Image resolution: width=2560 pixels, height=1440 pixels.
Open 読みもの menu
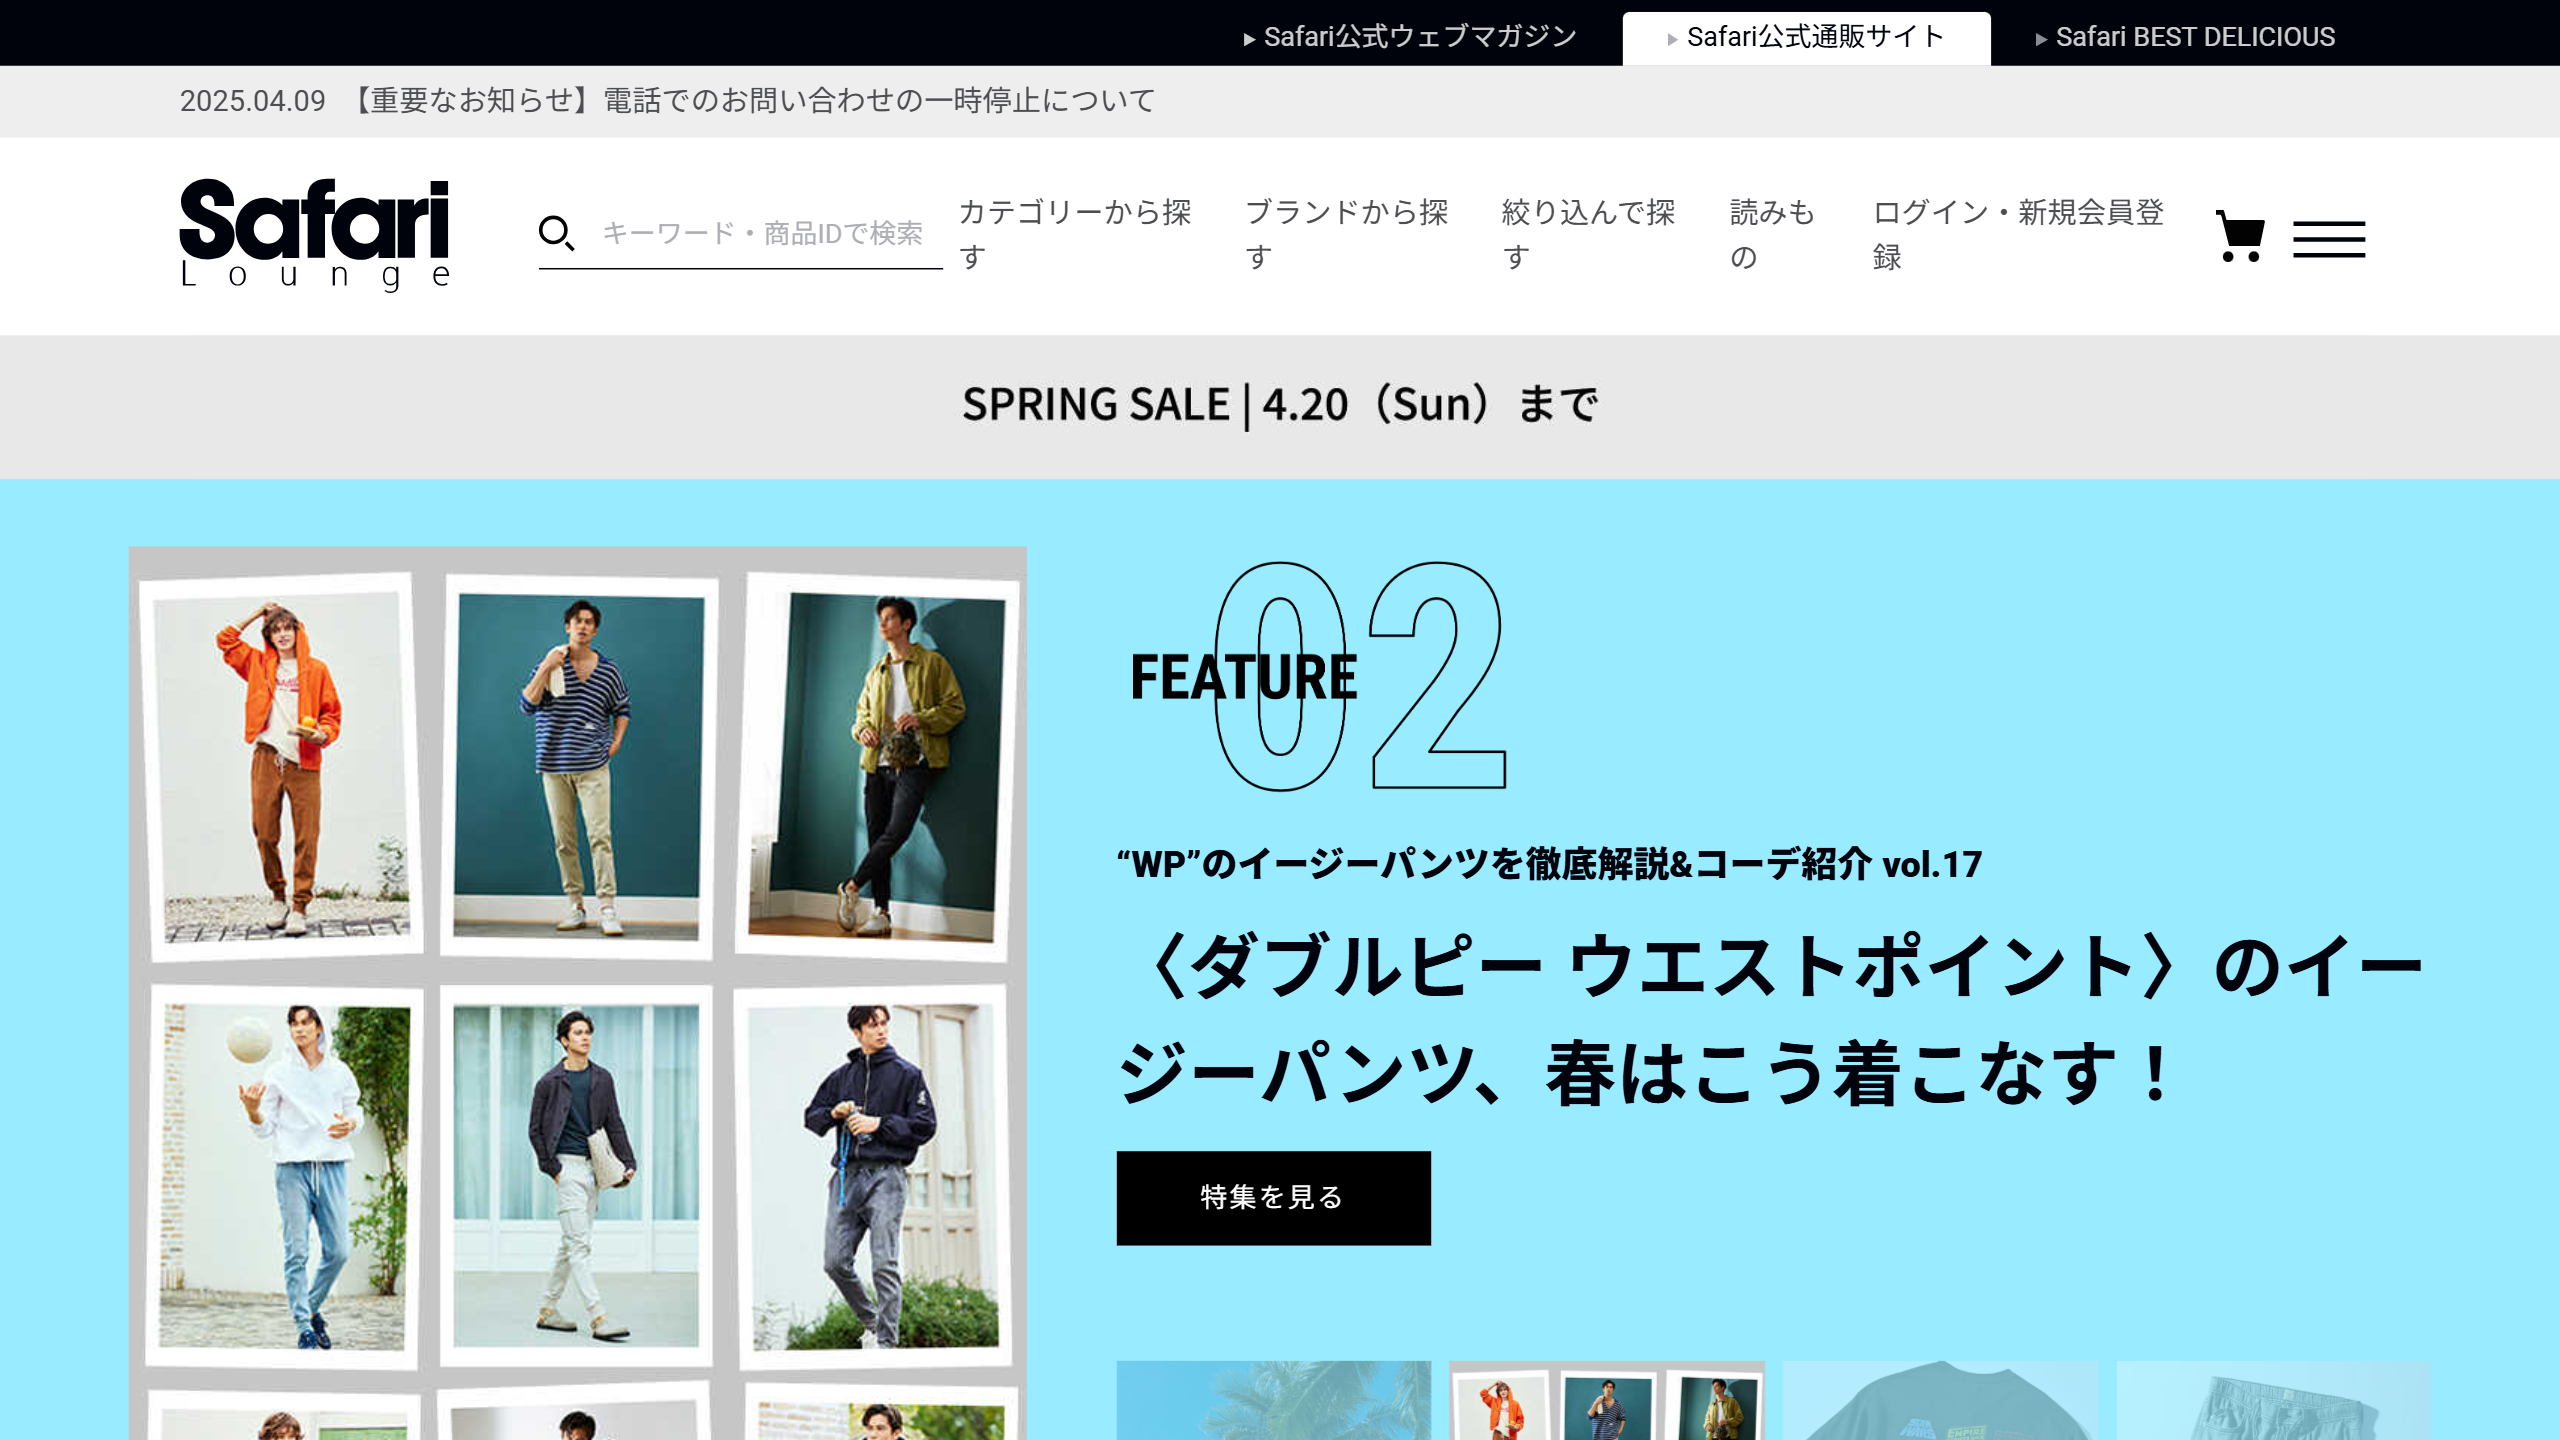click(x=1773, y=234)
